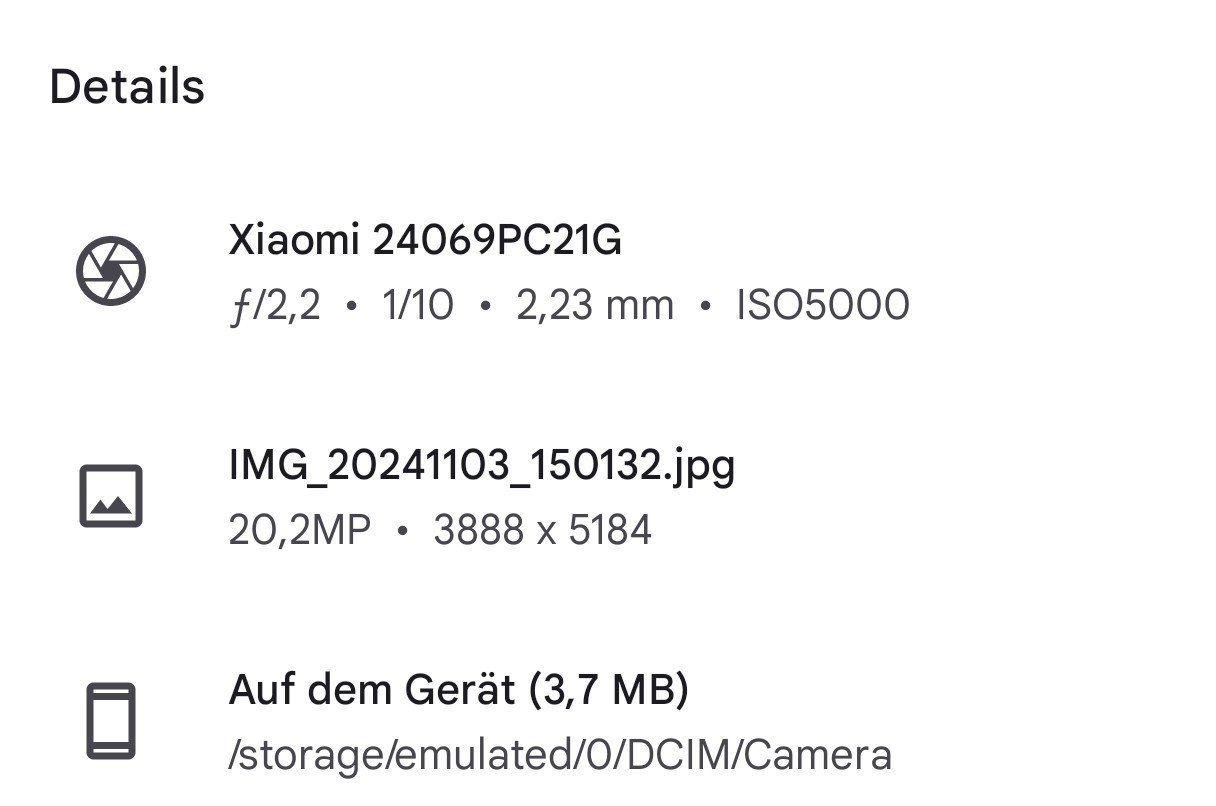Screen dimensions: 1216x806
Task: Tap Auf dem Gerät (3,7 MB) label
Action: click(459, 690)
